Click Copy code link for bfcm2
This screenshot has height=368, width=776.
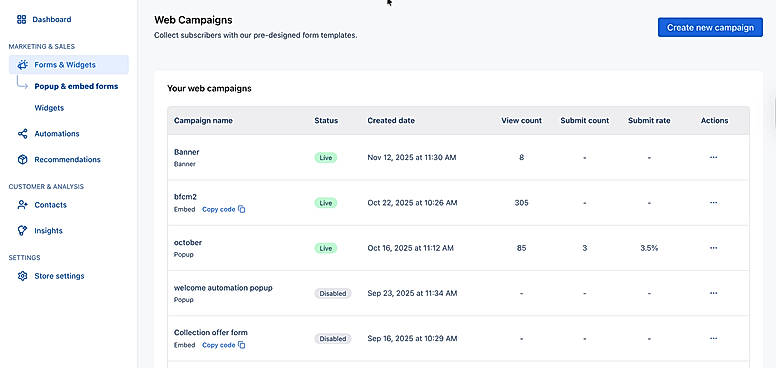219,209
